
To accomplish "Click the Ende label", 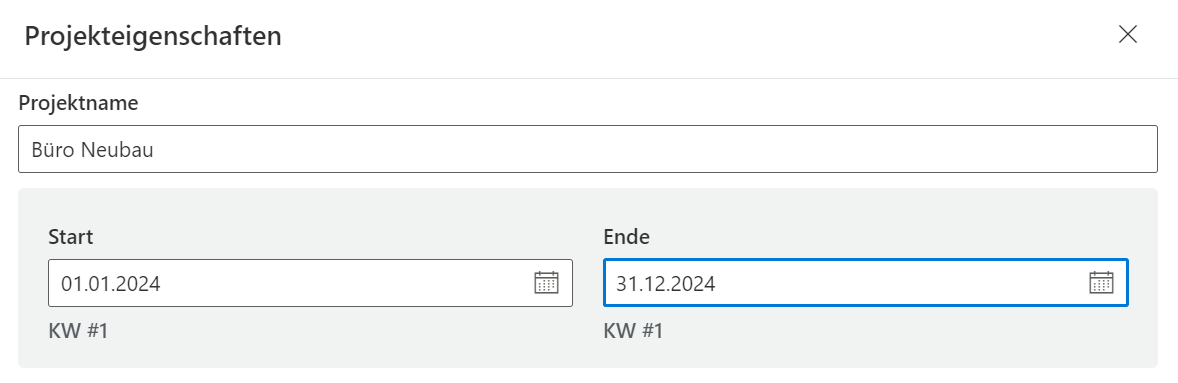I will click(x=627, y=237).
